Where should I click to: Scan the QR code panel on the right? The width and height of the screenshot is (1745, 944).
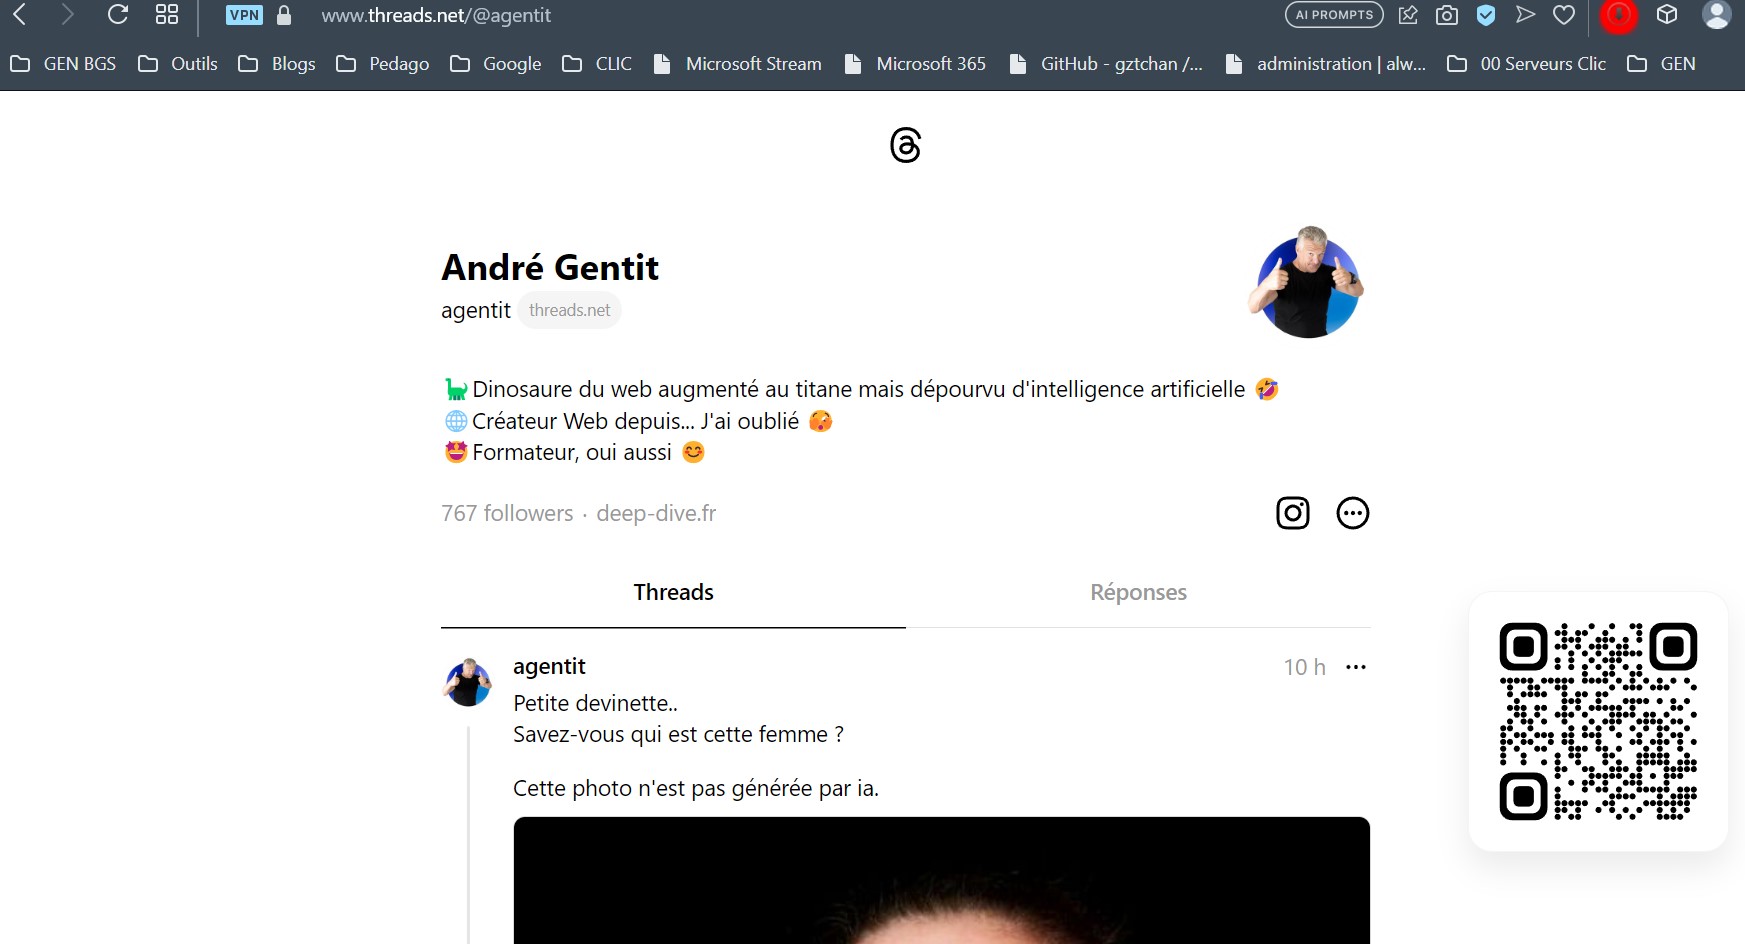coord(1597,722)
